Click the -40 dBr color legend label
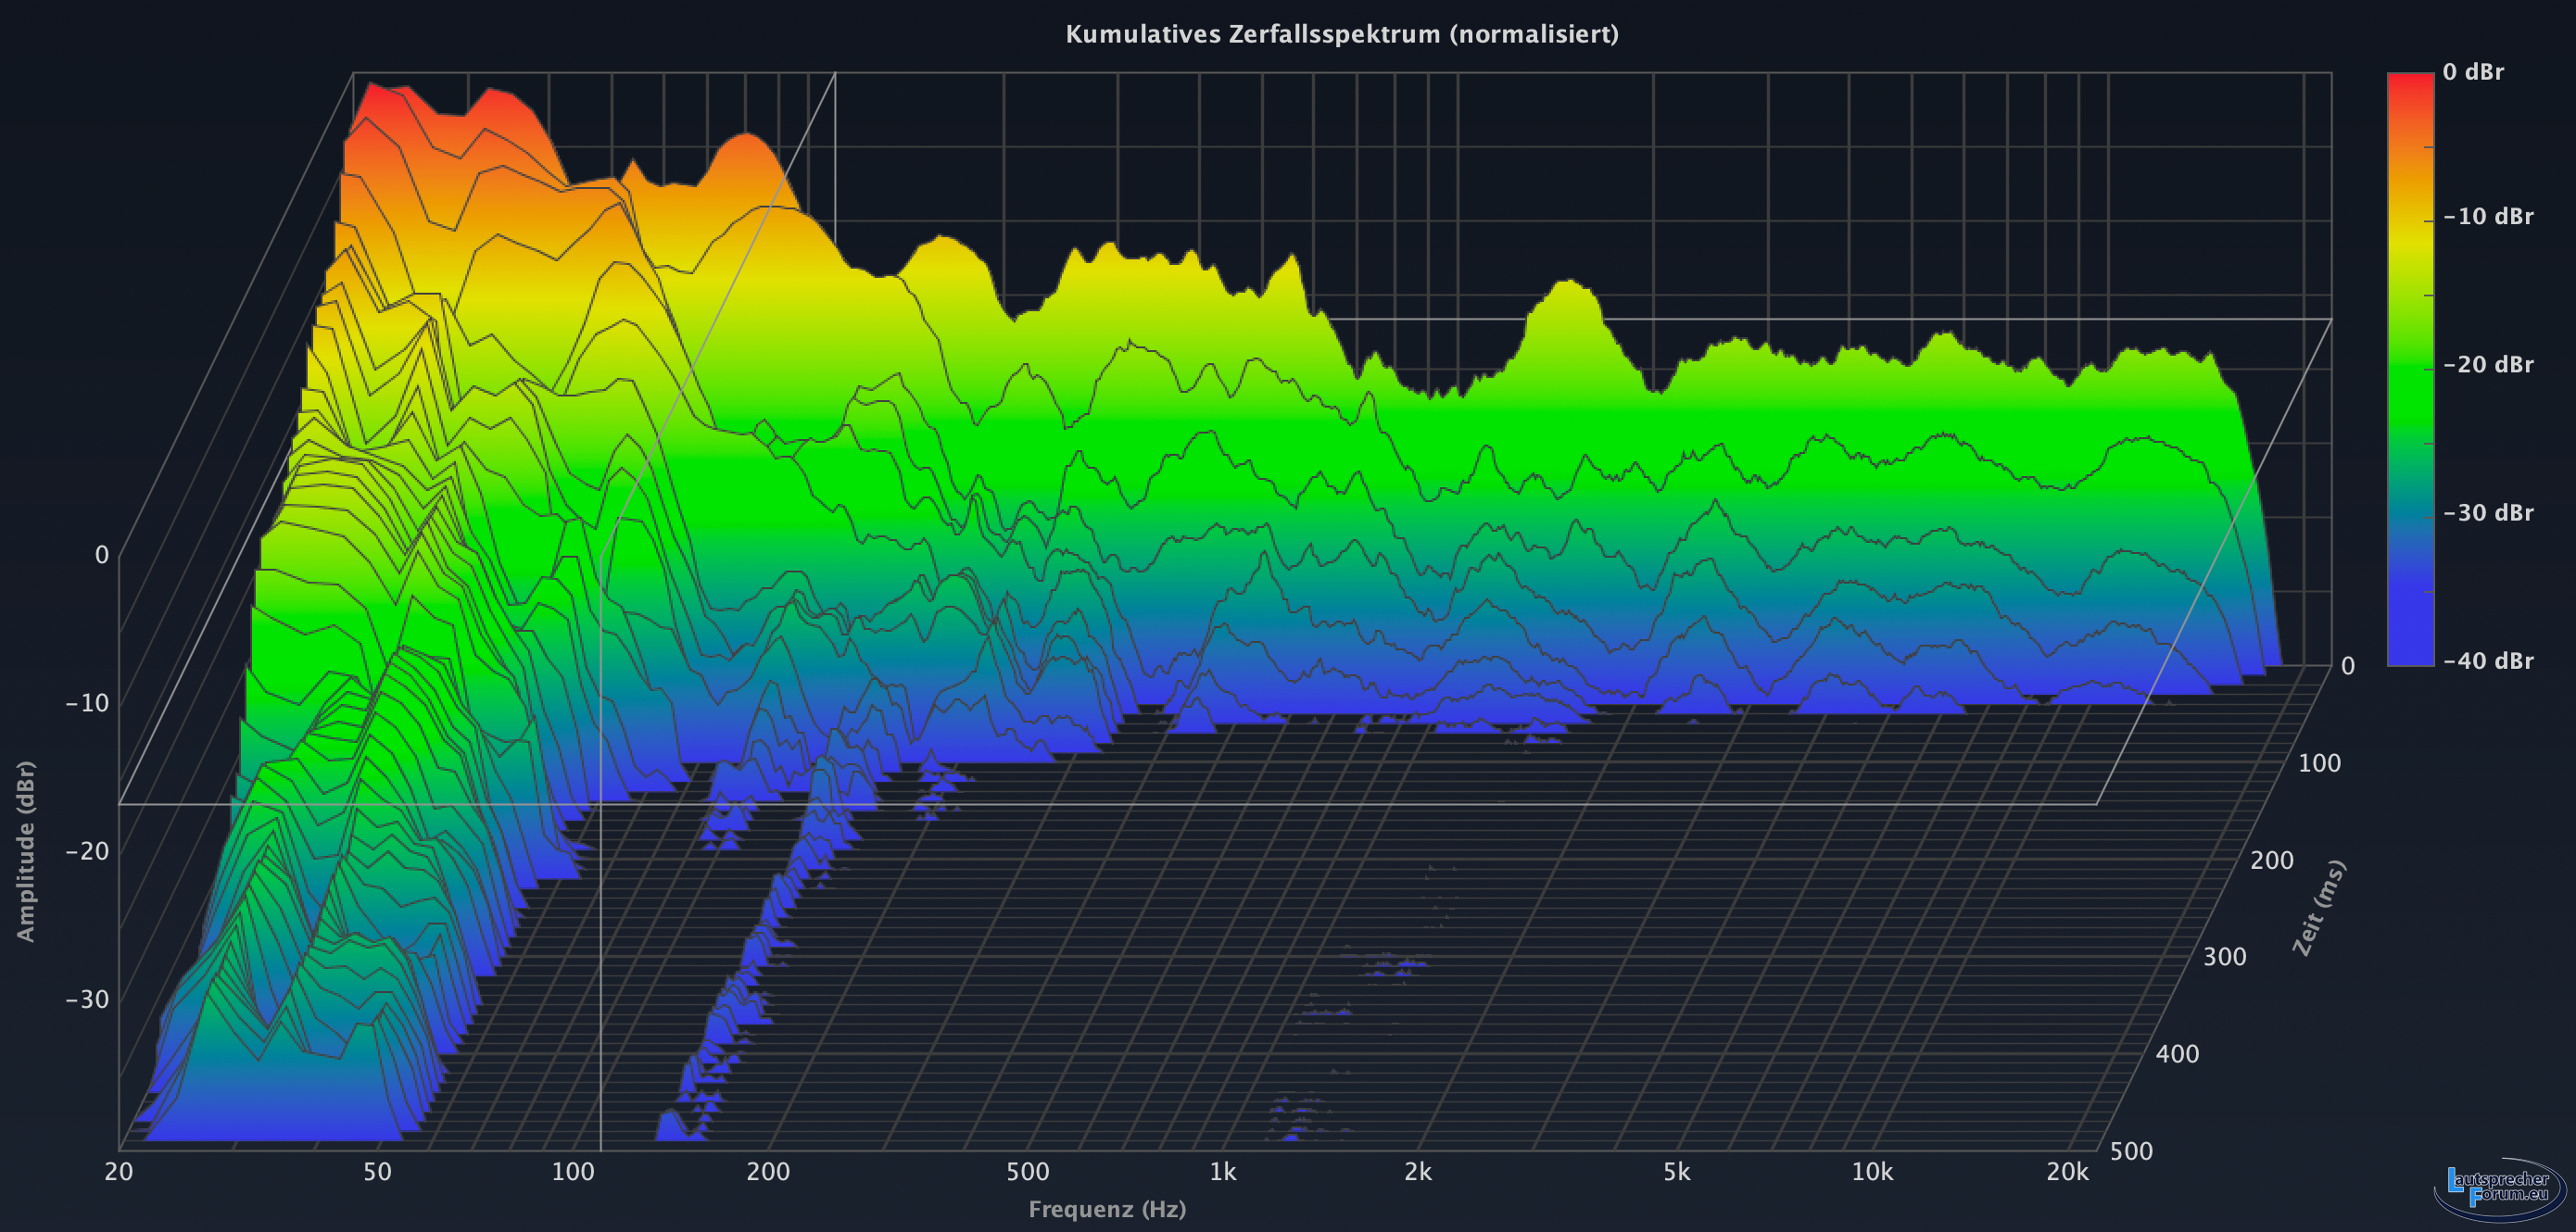The width and height of the screenshot is (2576, 1232). [2488, 661]
